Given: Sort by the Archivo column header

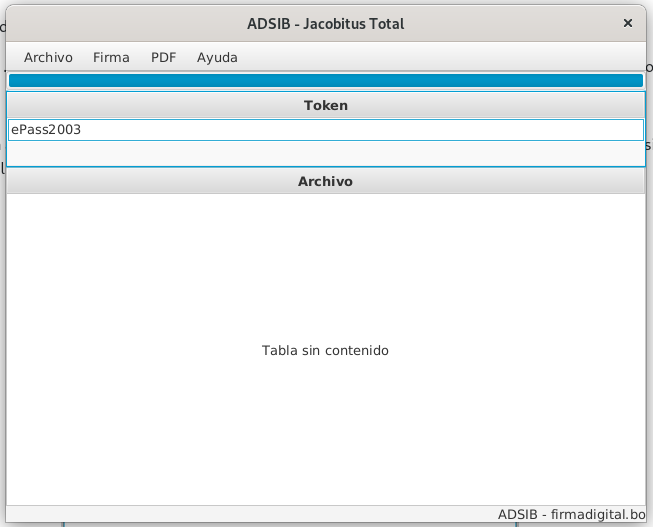Looking at the screenshot, I should (x=326, y=181).
